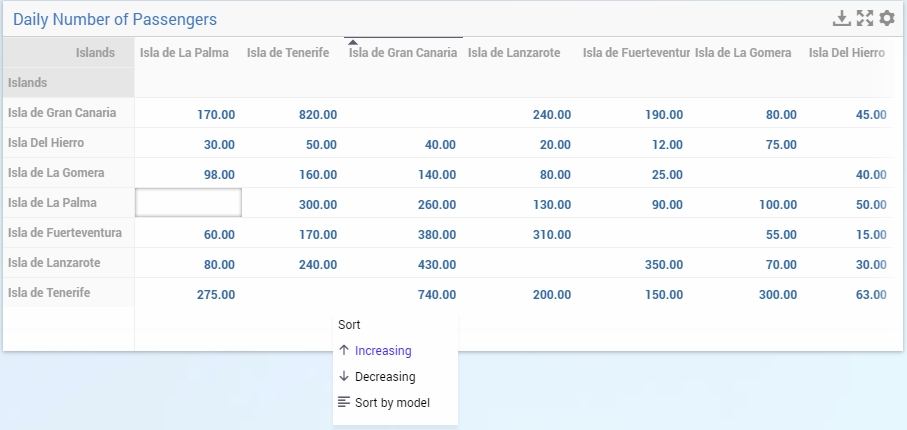Viewport: 907px width, 430px height.
Task: Select the 820.00 cell value
Action: (318, 115)
